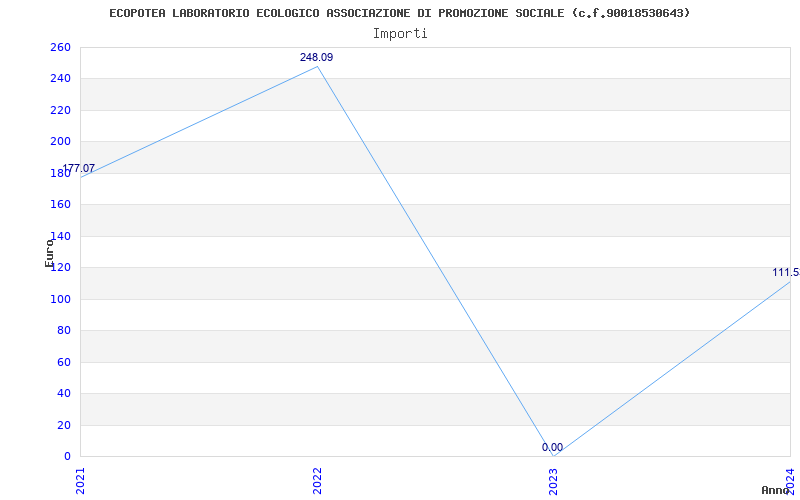Viewport: 800px width, 500px height.
Task: Click y-axis tick label 220
Action: point(60,110)
